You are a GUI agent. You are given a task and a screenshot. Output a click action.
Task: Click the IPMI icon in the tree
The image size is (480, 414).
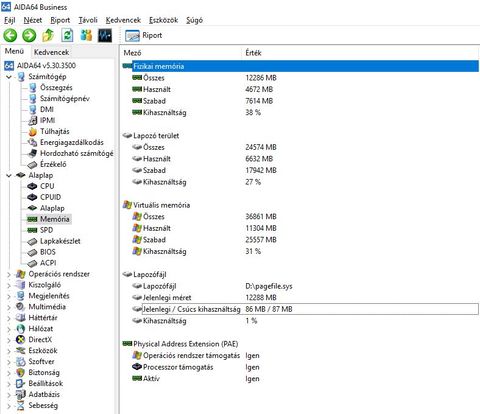pos(32,121)
